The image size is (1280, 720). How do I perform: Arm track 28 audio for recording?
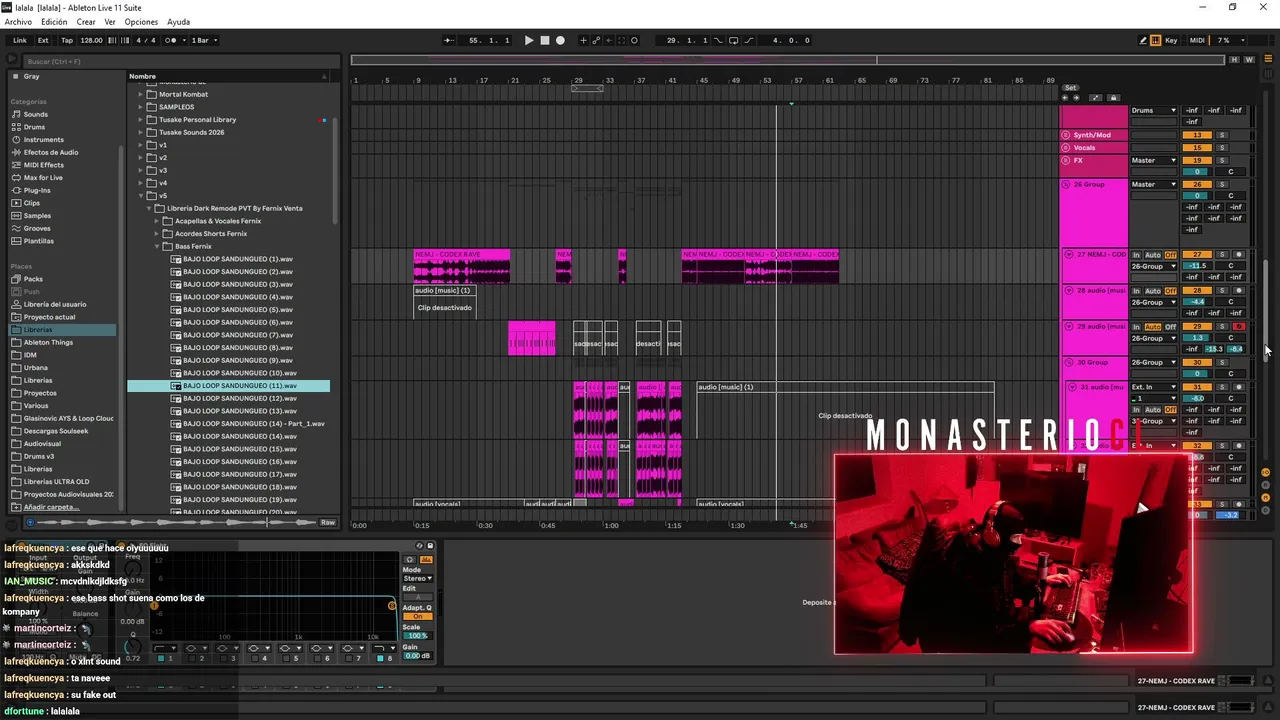(x=1239, y=291)
